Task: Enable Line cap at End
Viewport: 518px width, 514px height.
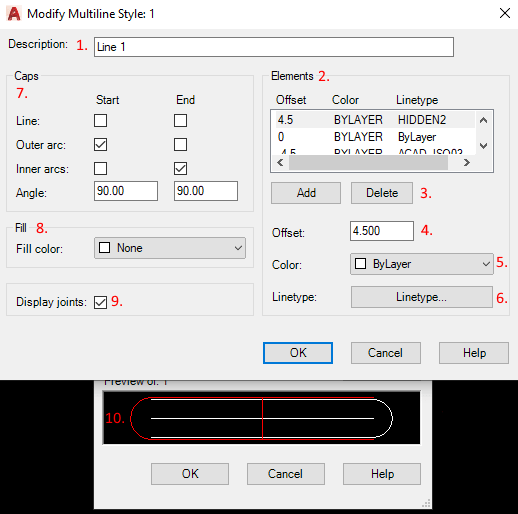Action: click(180, 121)
